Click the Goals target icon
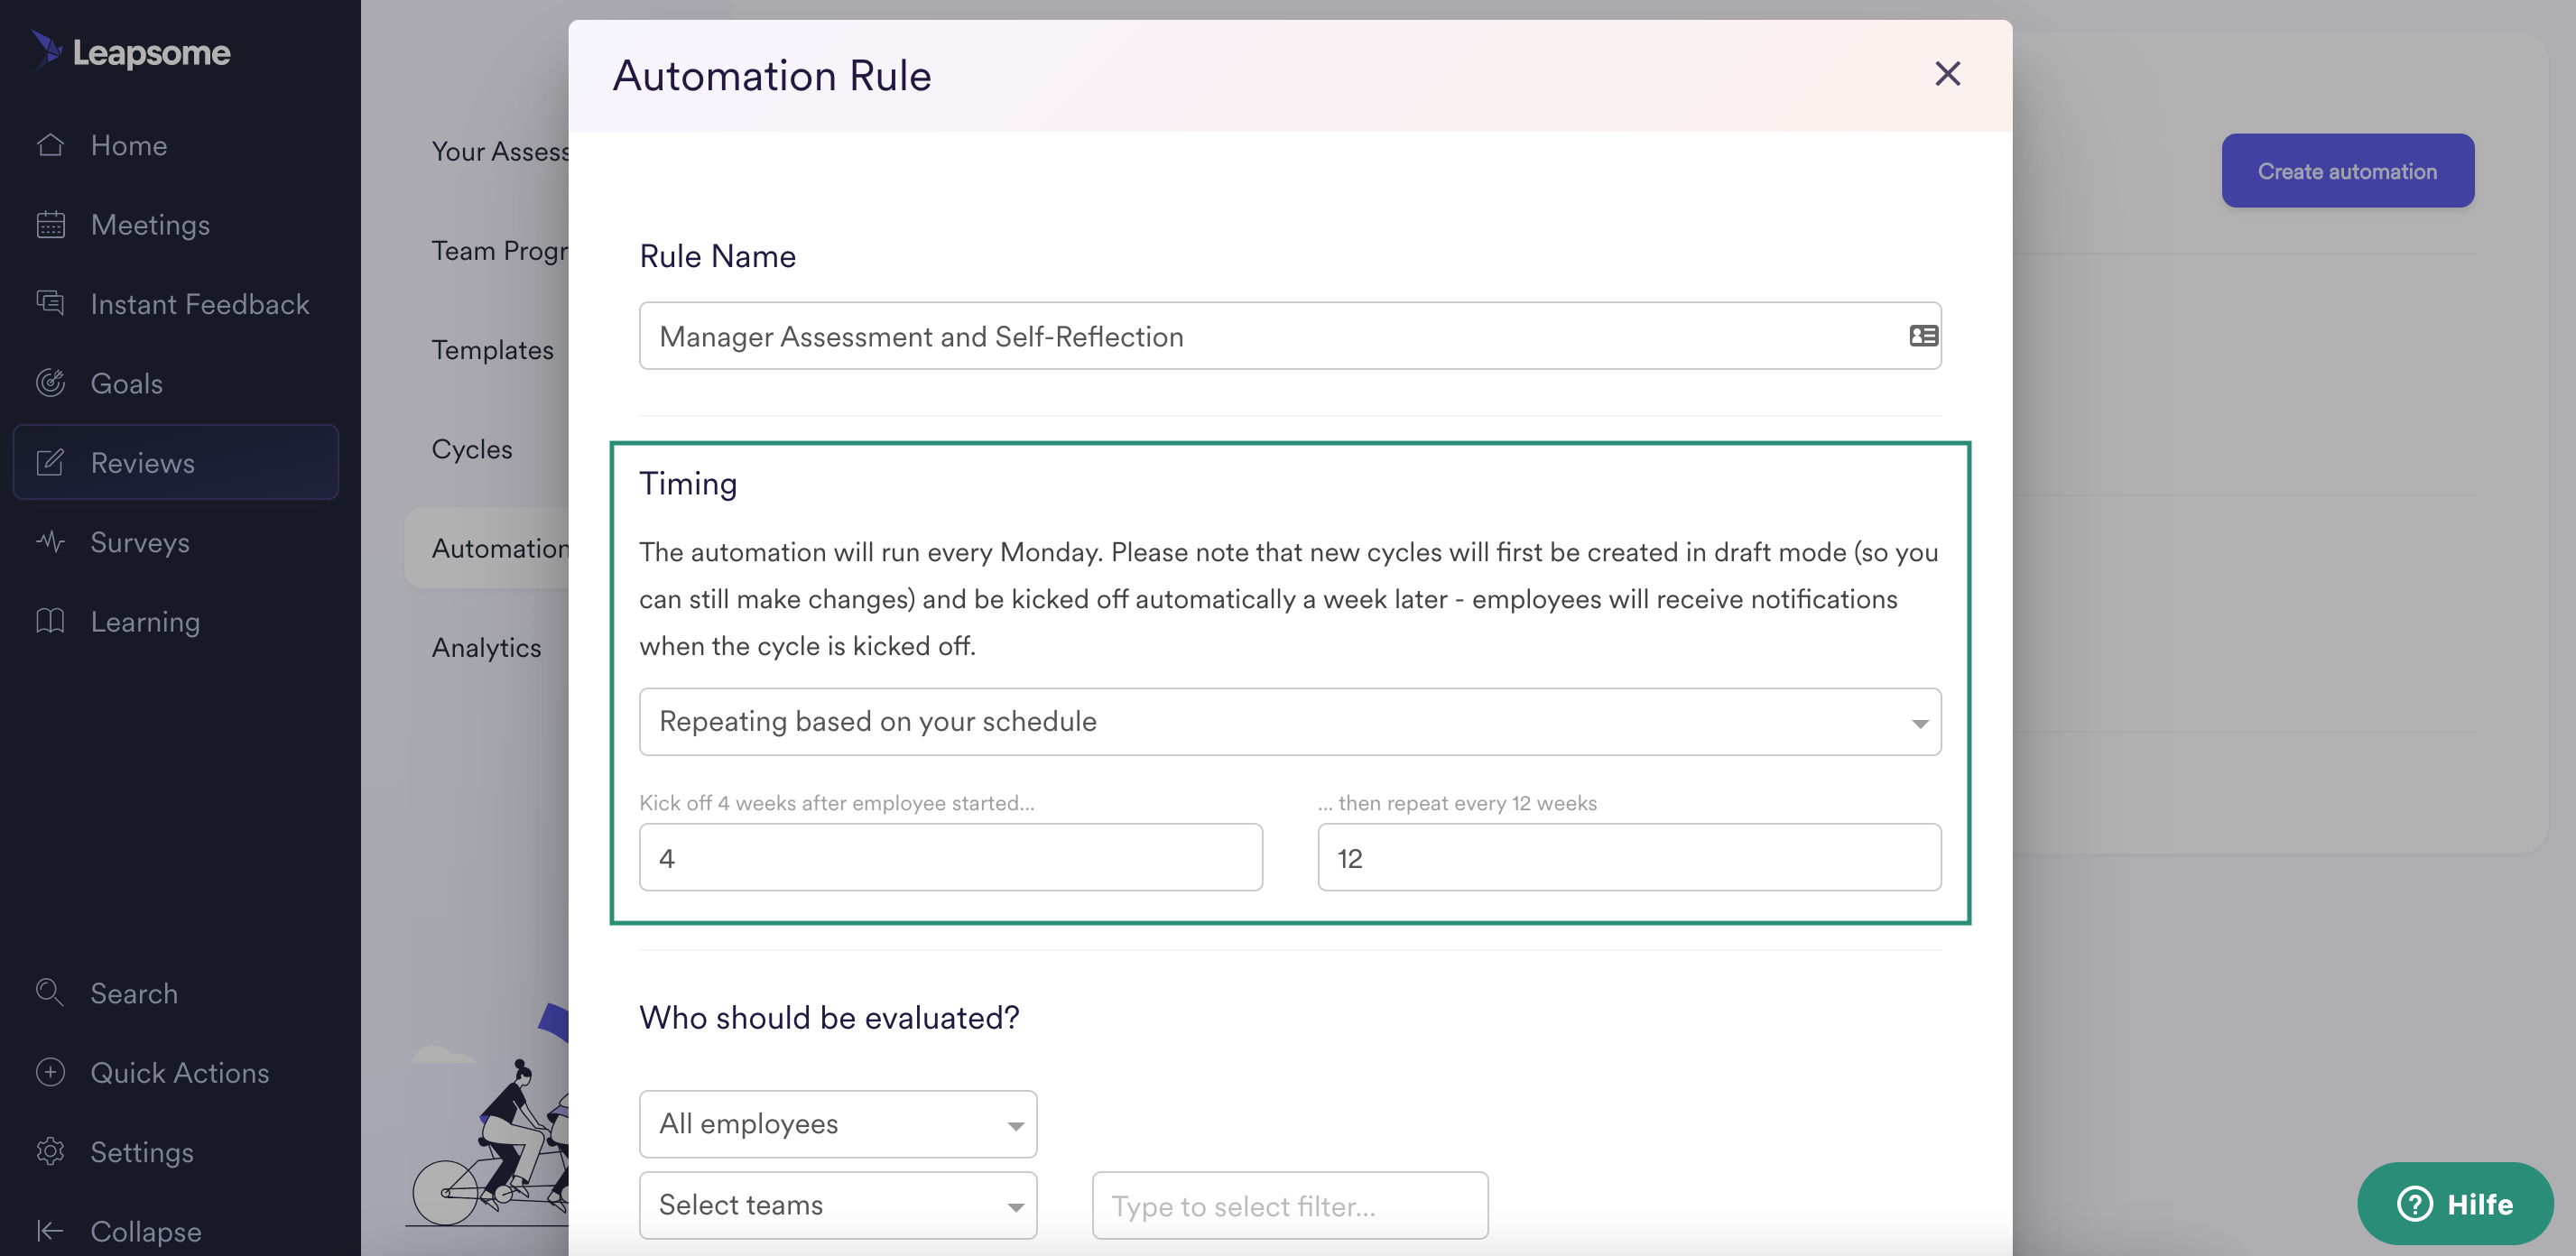 coord(50,383)
